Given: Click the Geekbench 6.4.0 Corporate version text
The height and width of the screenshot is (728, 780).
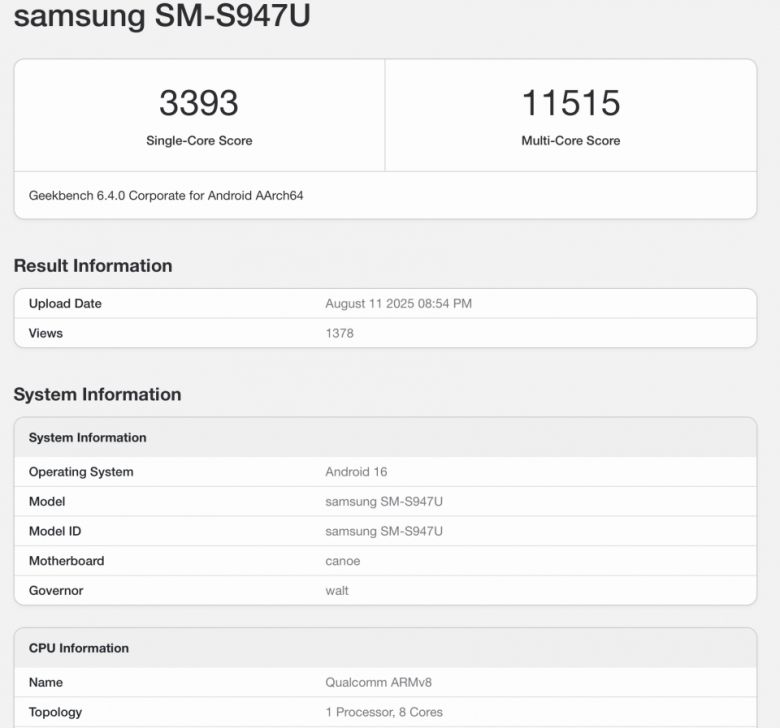Looking at the screenshot, I should point(166,196).
